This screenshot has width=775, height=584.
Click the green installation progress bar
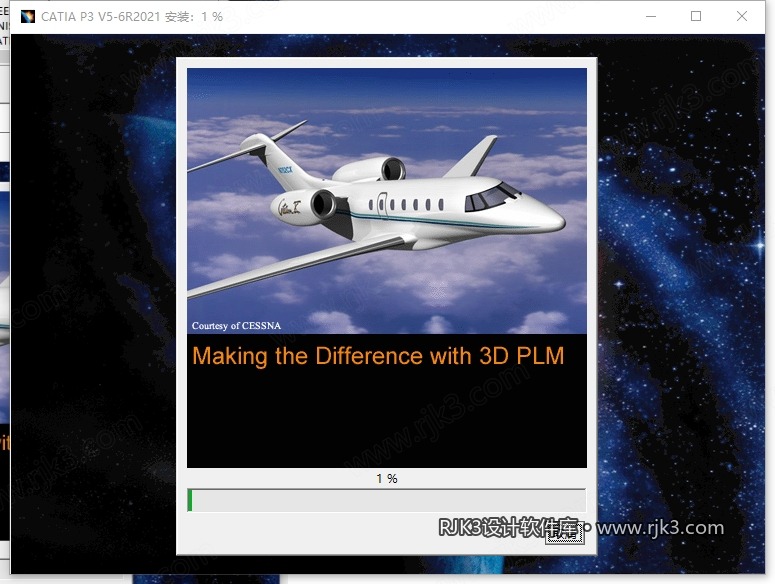tap(387, 500)
